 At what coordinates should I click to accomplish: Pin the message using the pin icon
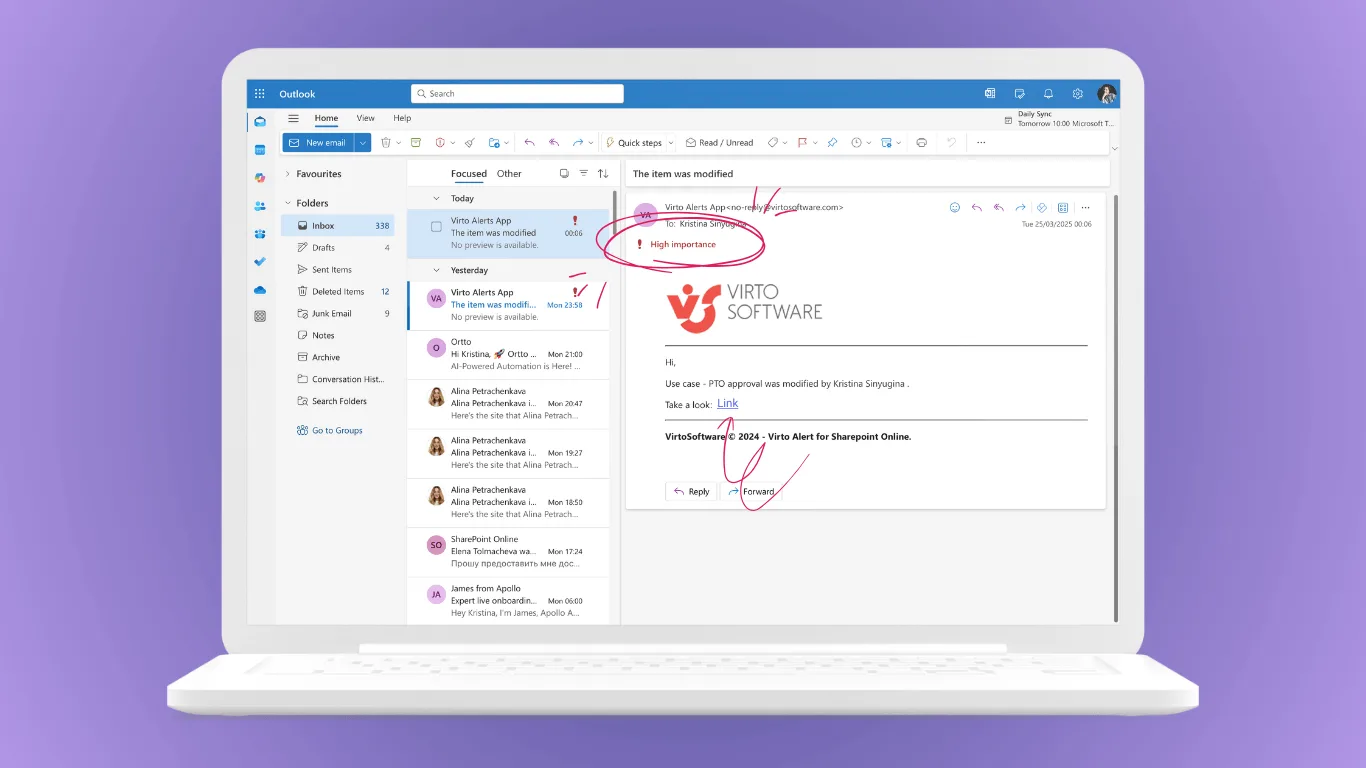(x=832, y=143)
